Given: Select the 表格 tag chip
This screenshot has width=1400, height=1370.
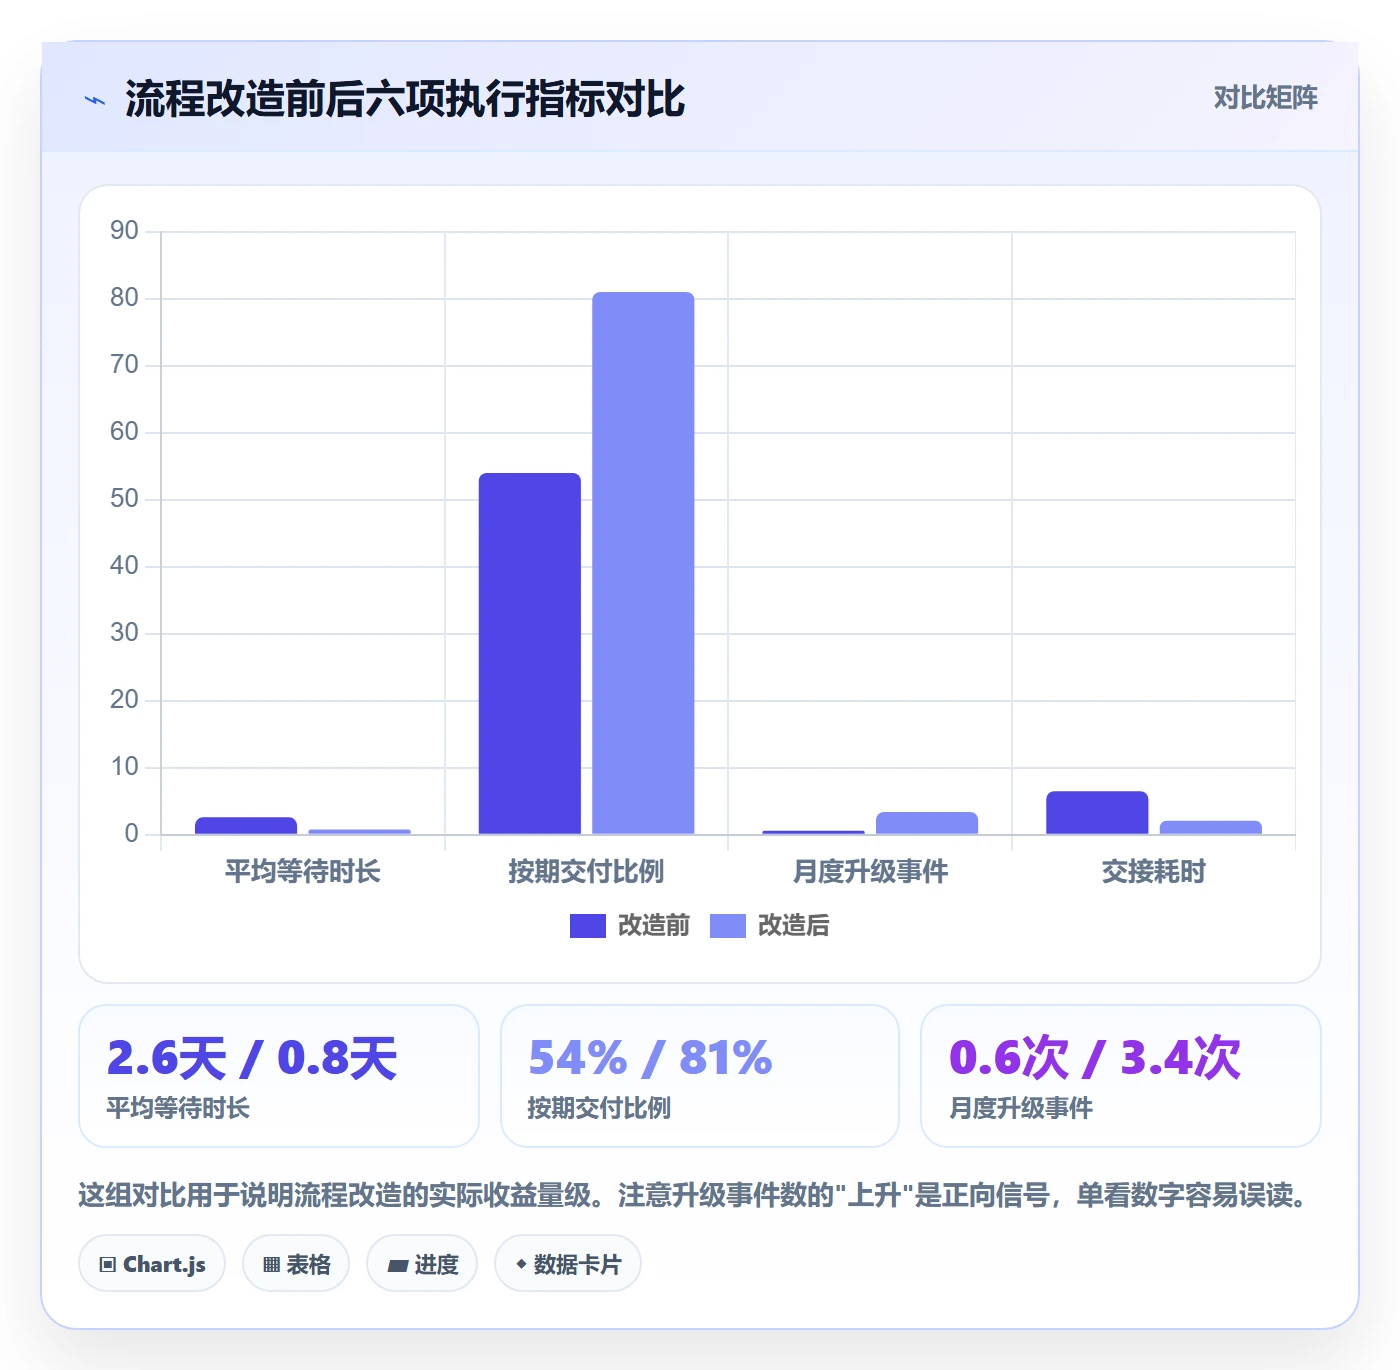Looking at the screenshot, I should click(296, 1264).
